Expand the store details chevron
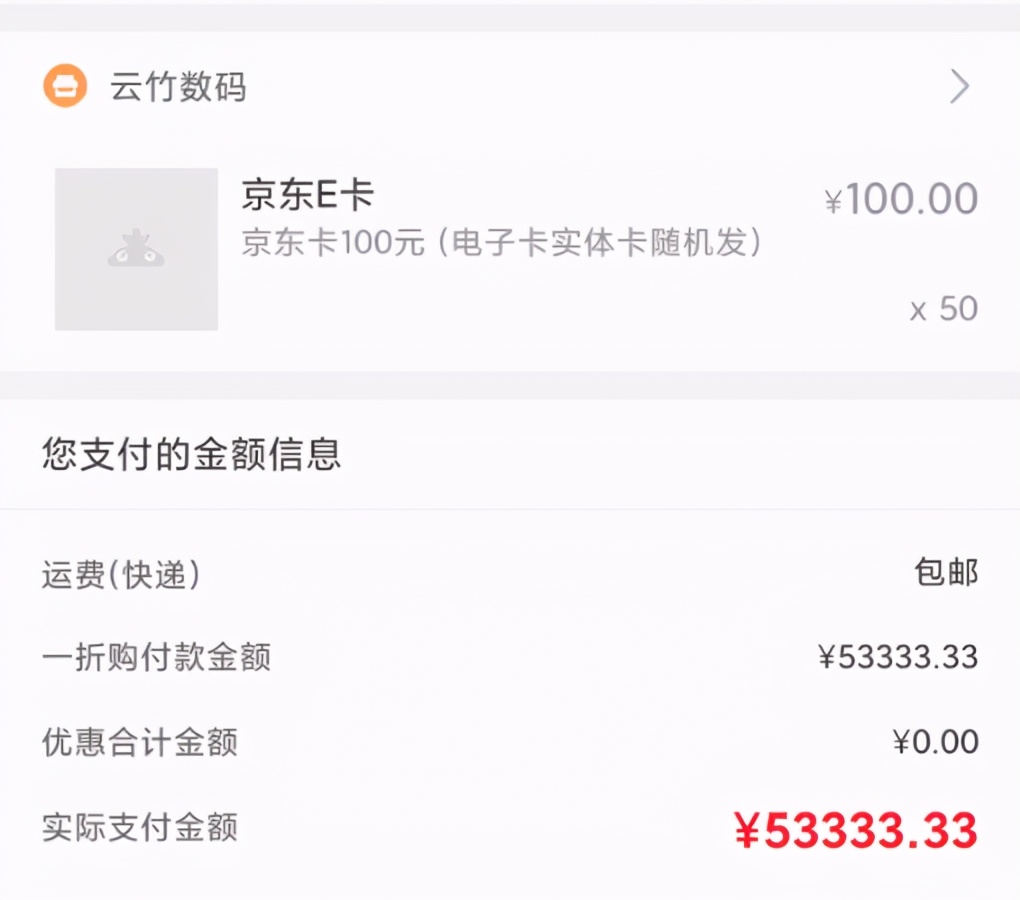Image resolution: width=1020 pixels, height=900 pixels. (x=958, y=87)
